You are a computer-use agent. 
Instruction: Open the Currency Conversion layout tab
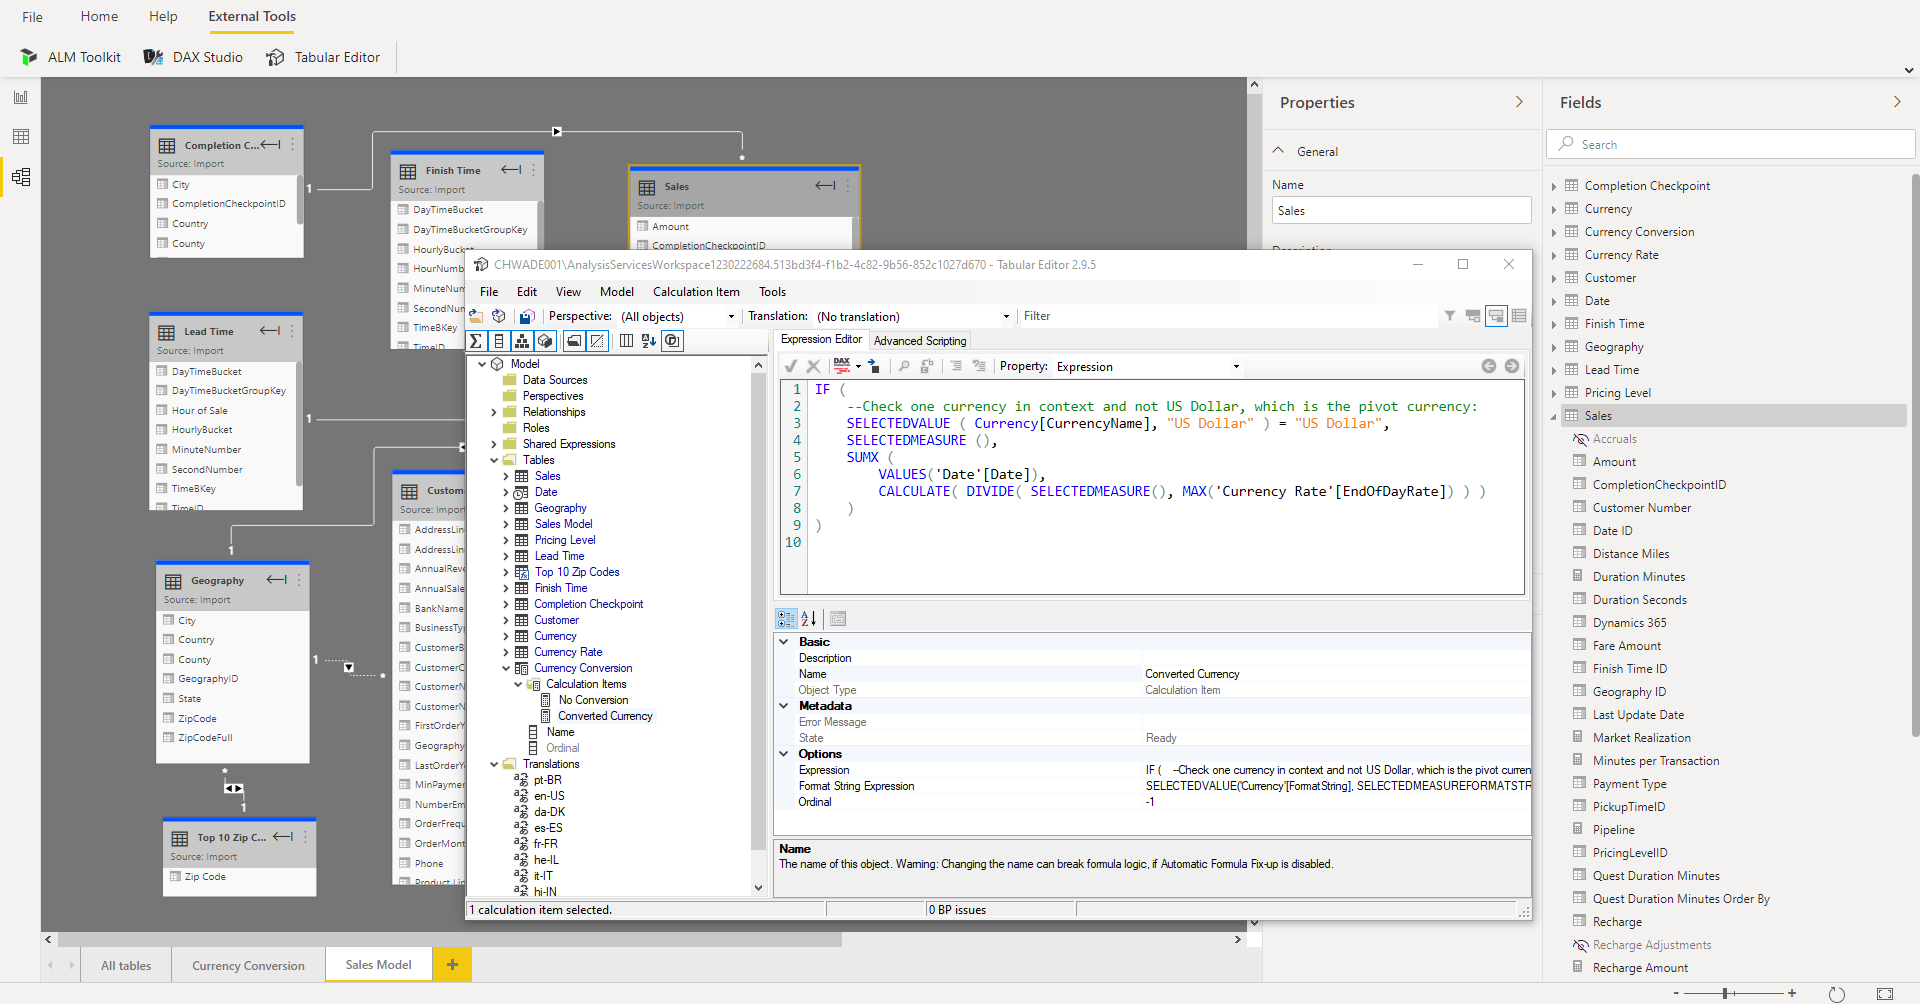click(248, 965)
